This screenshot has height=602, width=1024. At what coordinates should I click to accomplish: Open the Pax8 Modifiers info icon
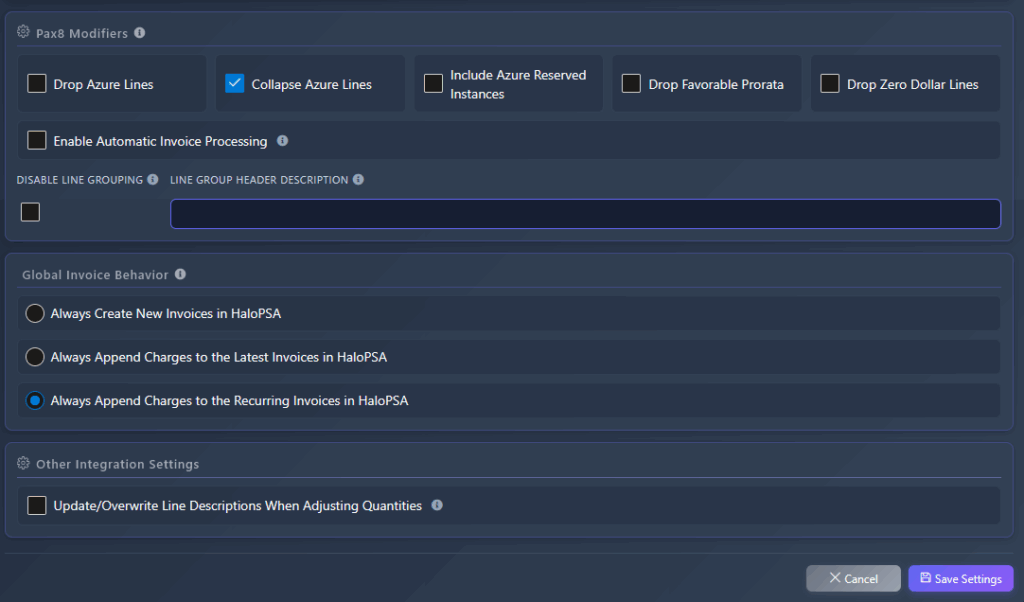pyautogui.click(x=140, y=33)
